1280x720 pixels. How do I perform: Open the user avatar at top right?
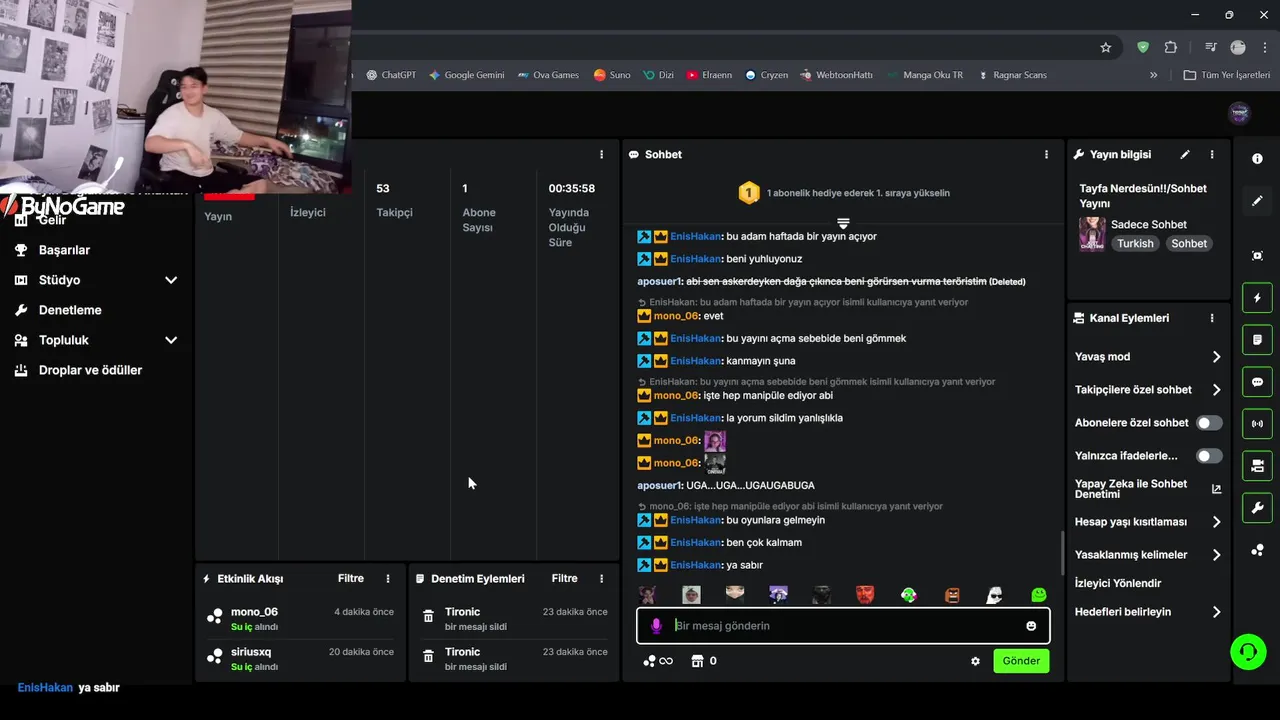point(1239,113)
